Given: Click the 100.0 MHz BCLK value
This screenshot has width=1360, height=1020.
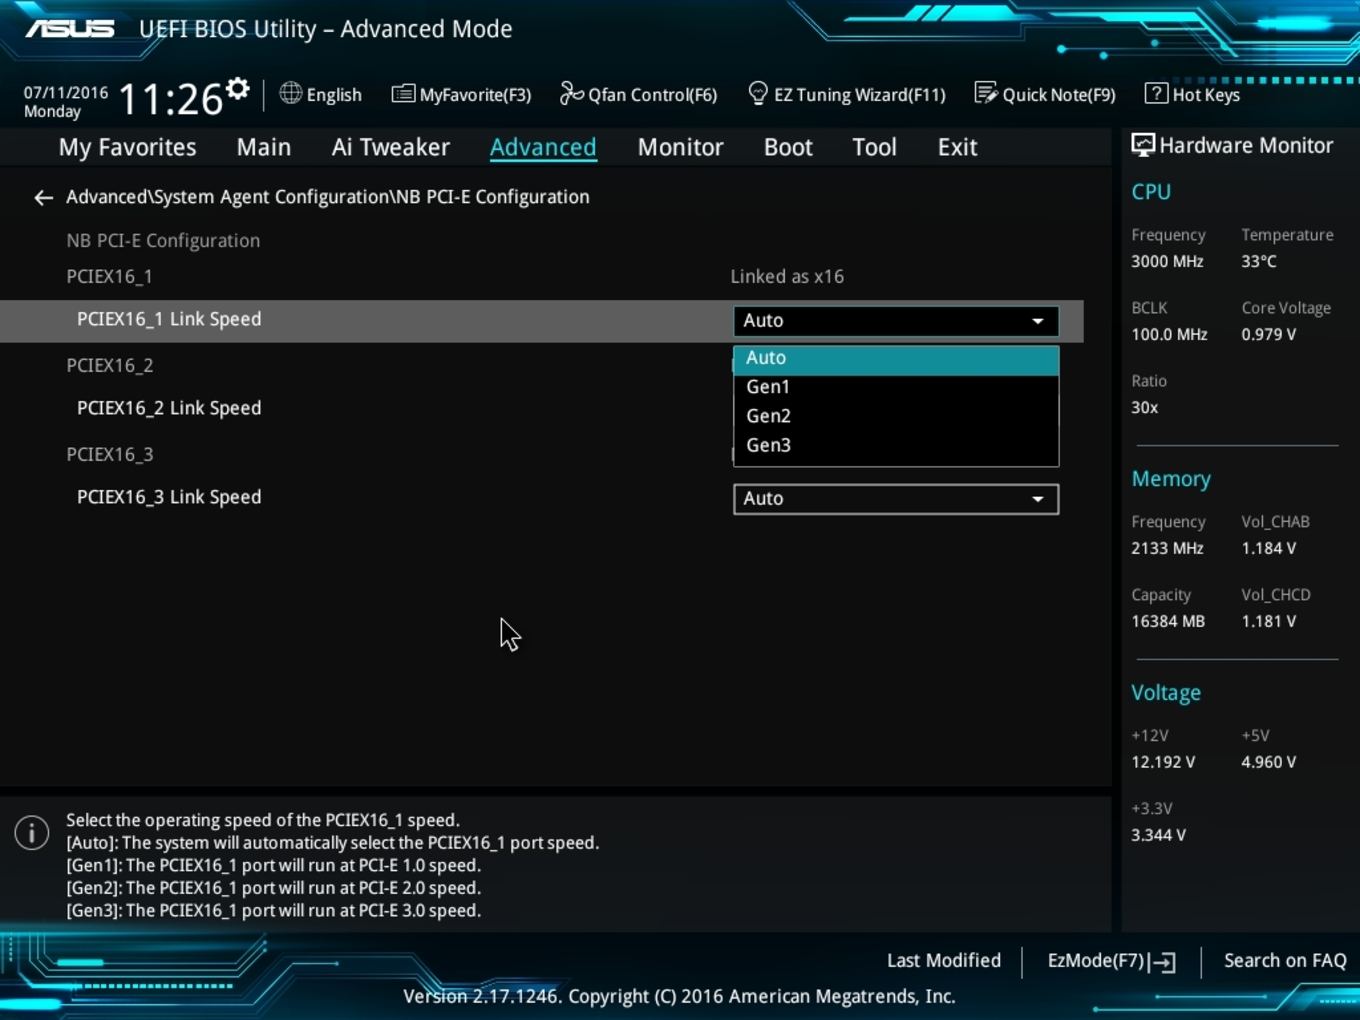Looking at the screenshot, I should (1169, 334).
